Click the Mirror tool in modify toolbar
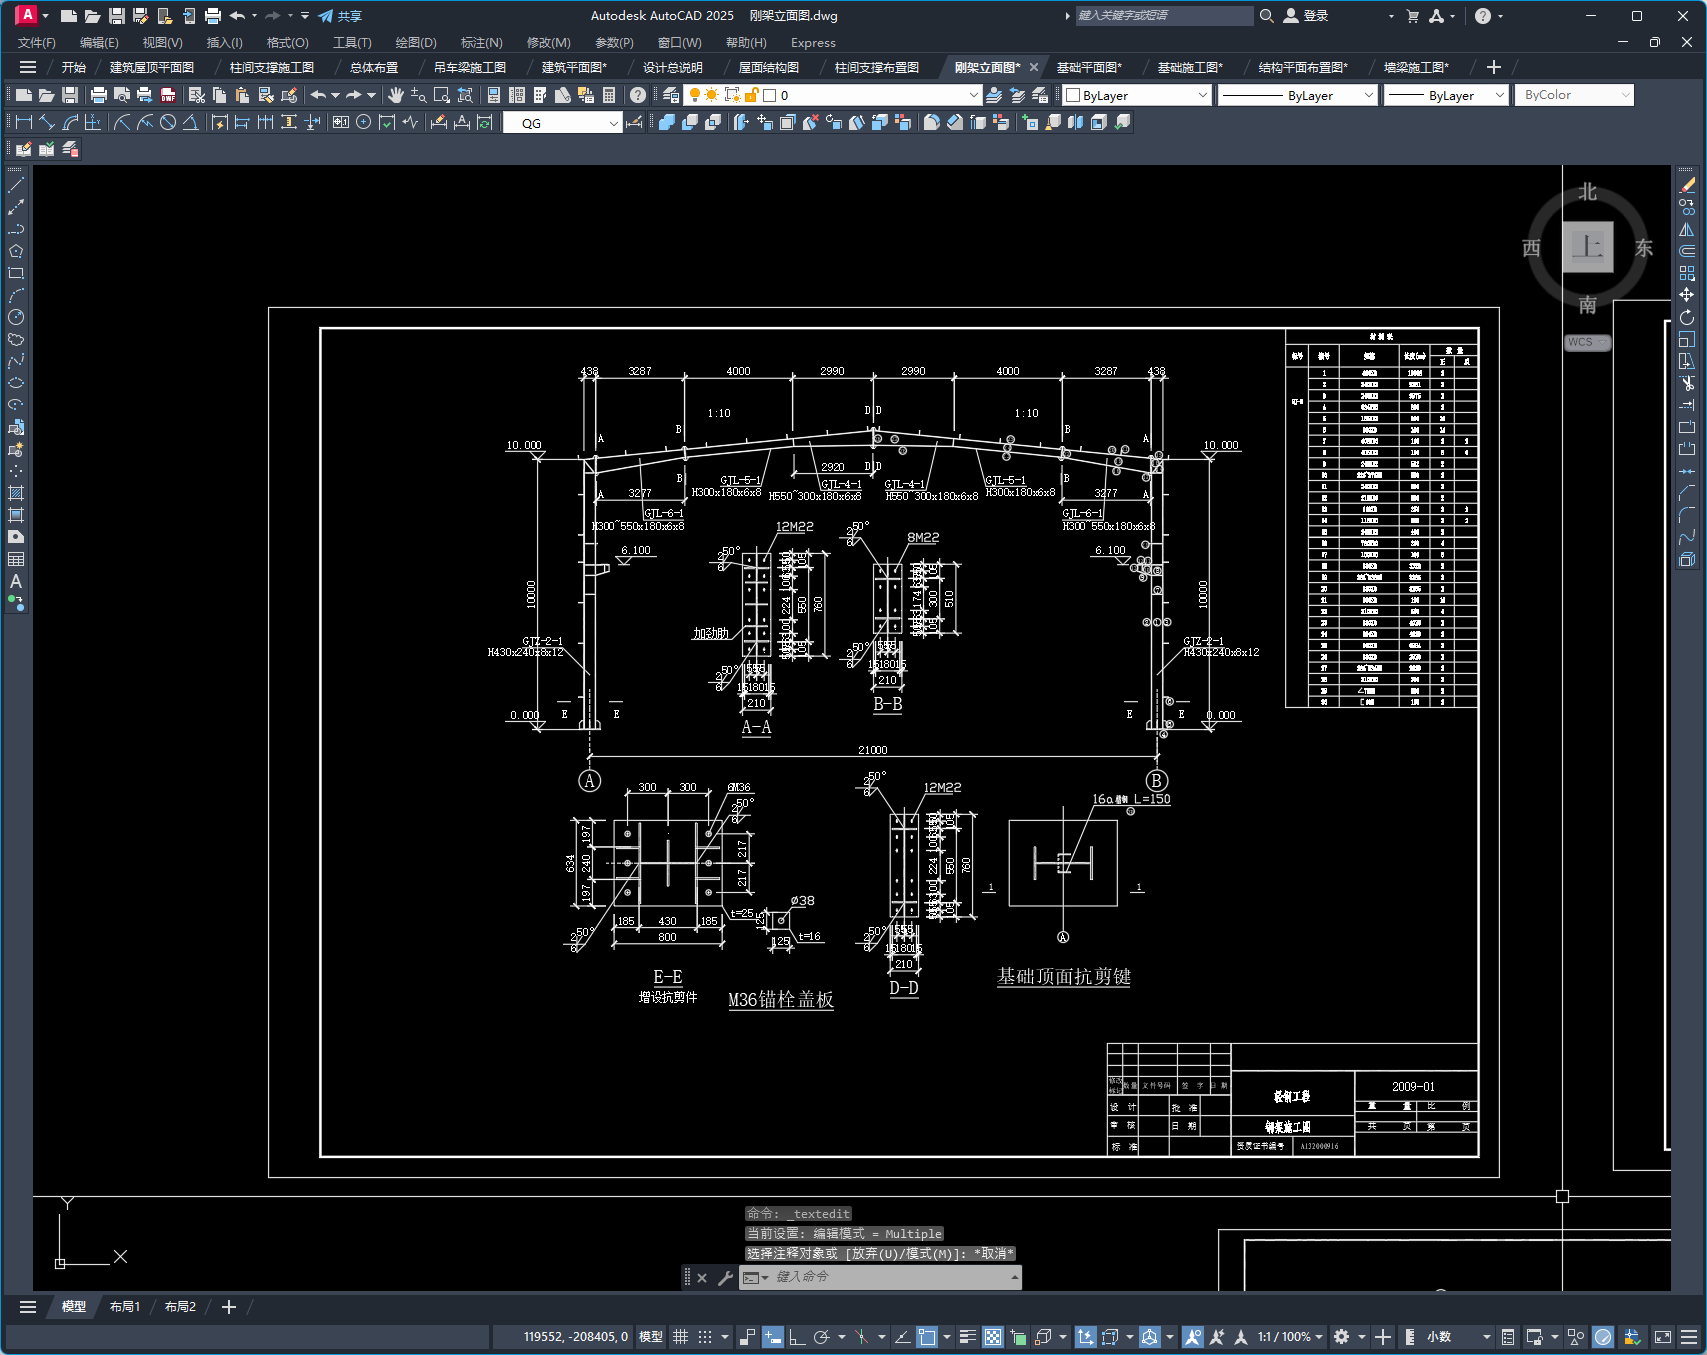This screenshot has height=1355, width=1707. (1687, 229)
